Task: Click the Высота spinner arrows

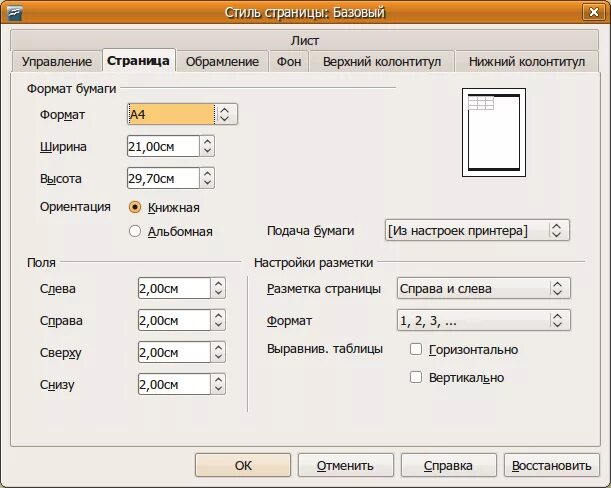Action: [207, 179]
